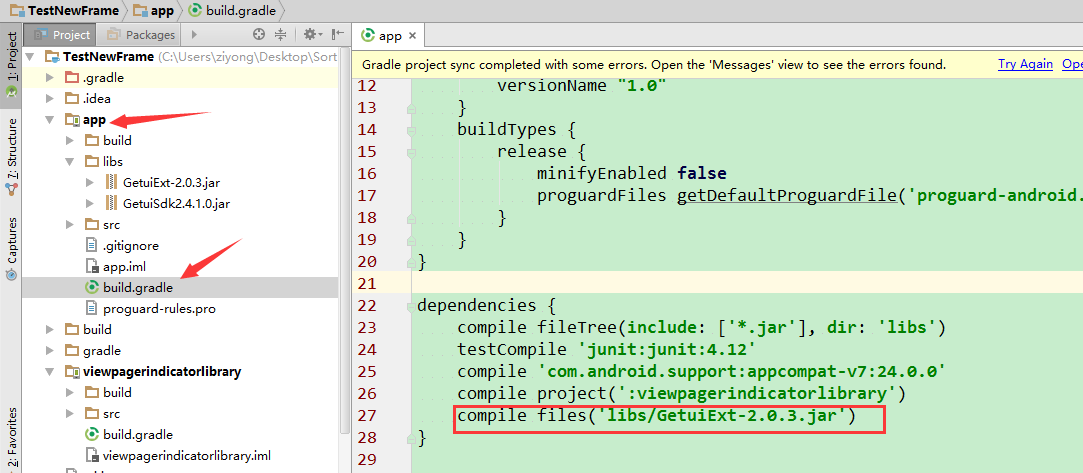Click the Hide panel icon in Project toolbar
This screenshot has width=1083, height=473.
(x=336, y=35)
